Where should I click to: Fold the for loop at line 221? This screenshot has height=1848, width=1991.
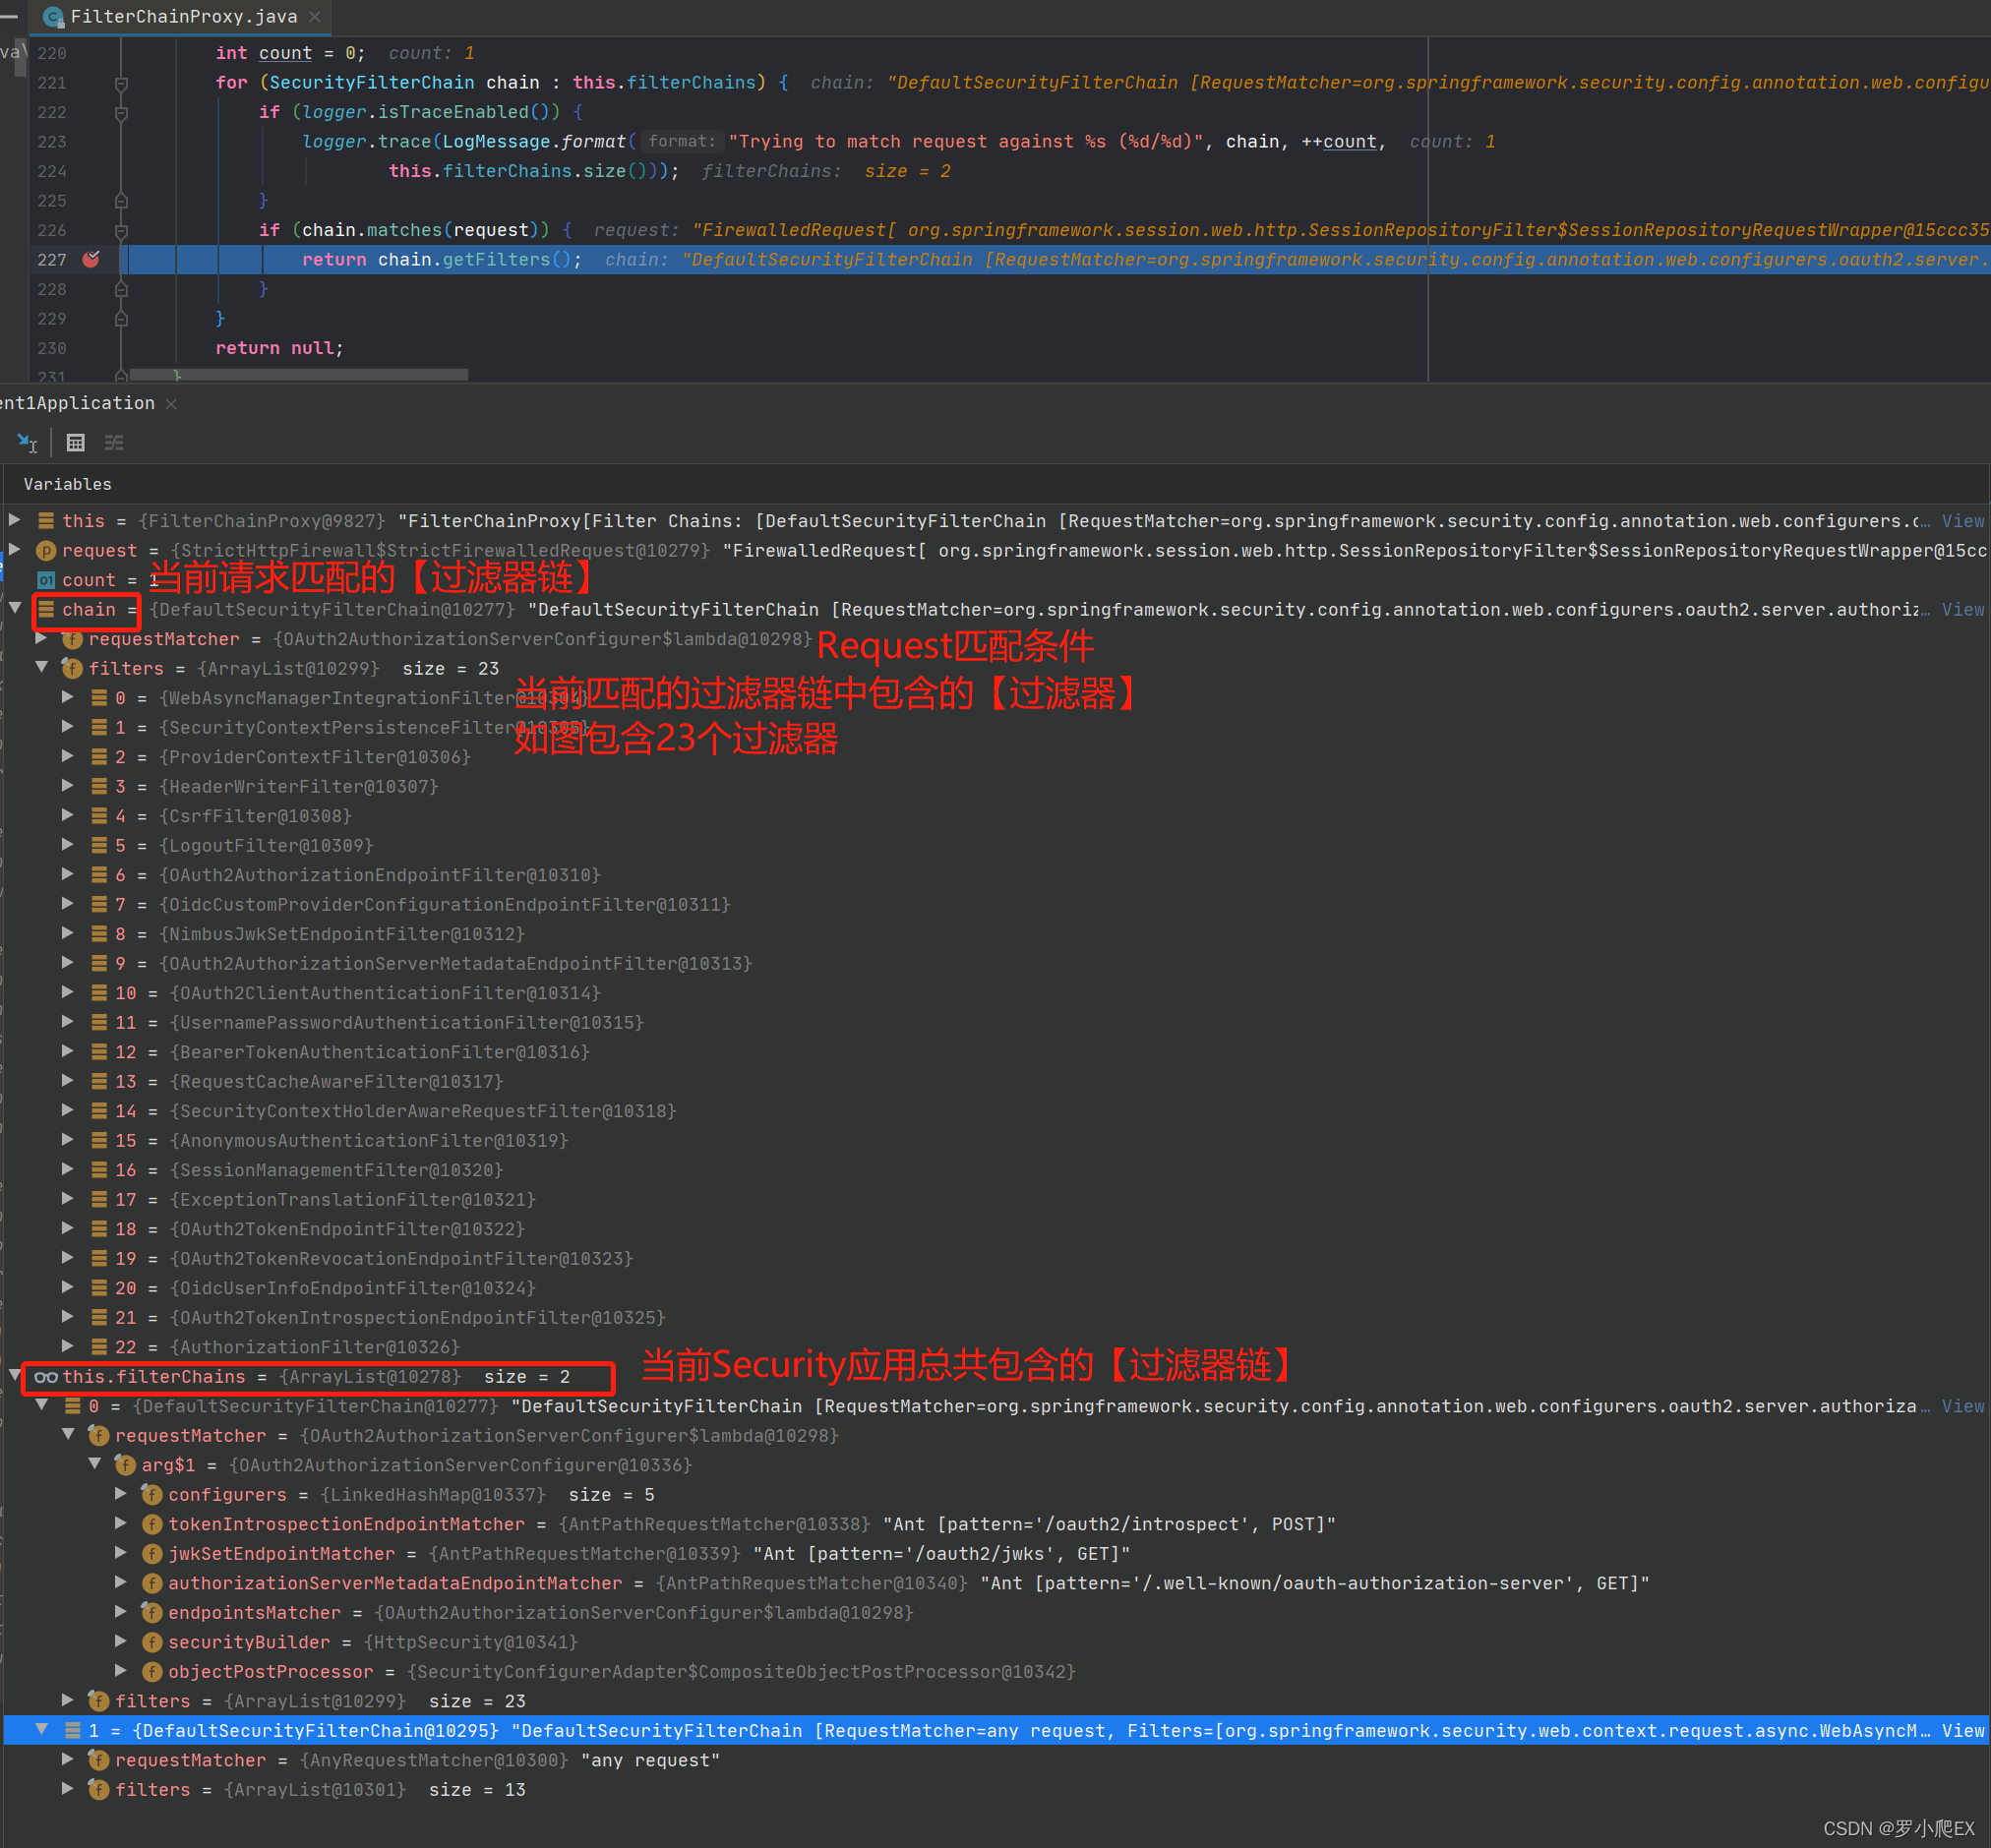point(121,83)
